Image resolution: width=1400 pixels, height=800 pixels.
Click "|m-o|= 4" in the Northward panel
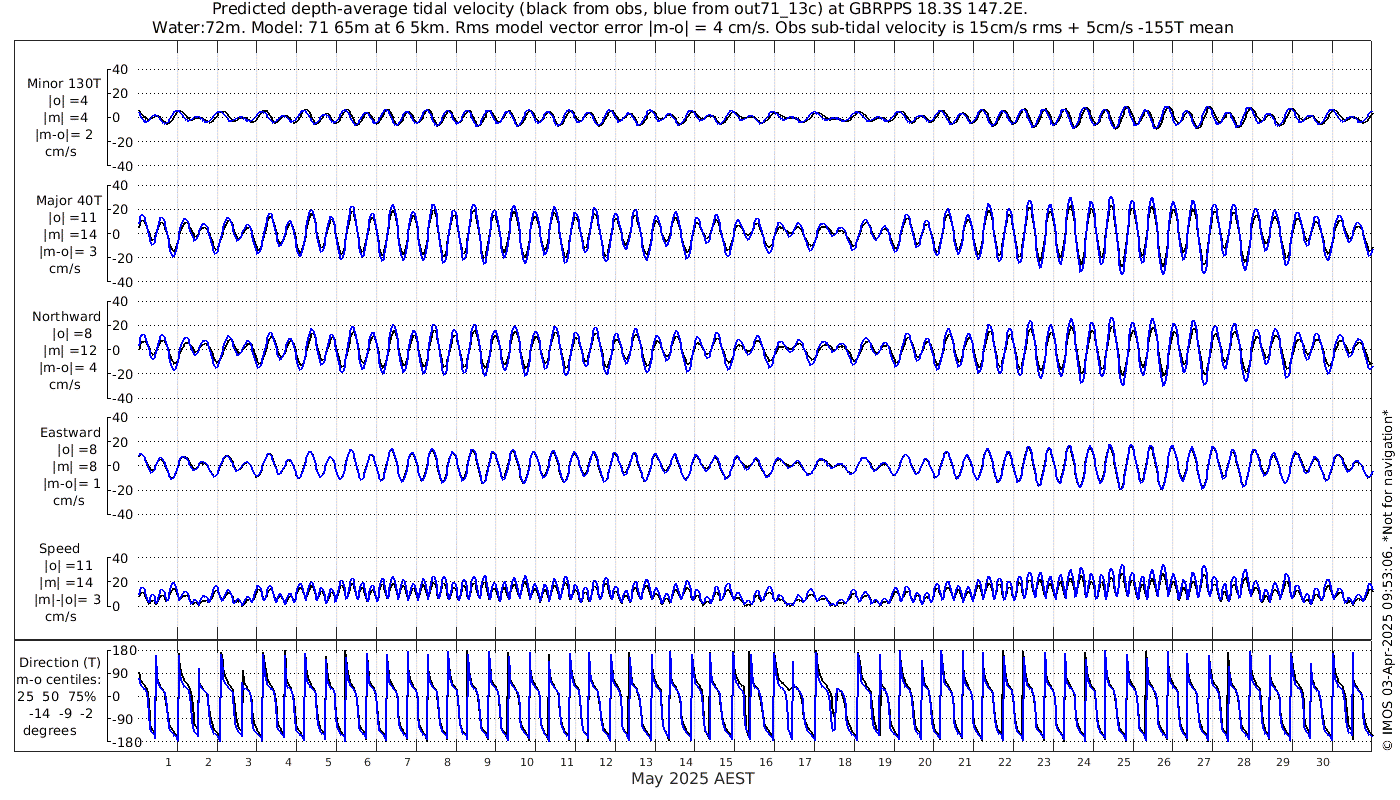(66, 367)
